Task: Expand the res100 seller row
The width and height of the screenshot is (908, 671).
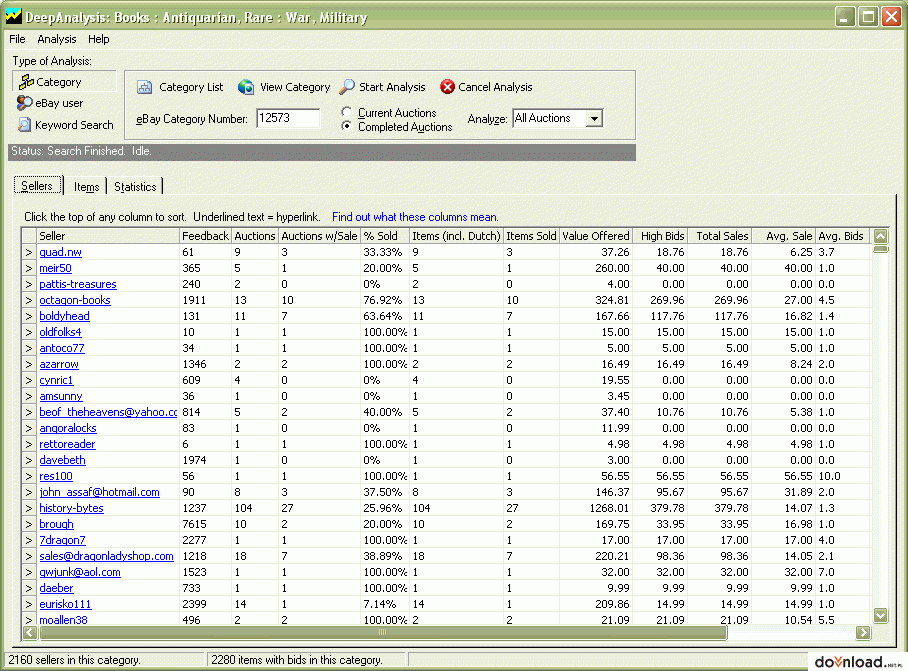Action: tap(29, 476)
